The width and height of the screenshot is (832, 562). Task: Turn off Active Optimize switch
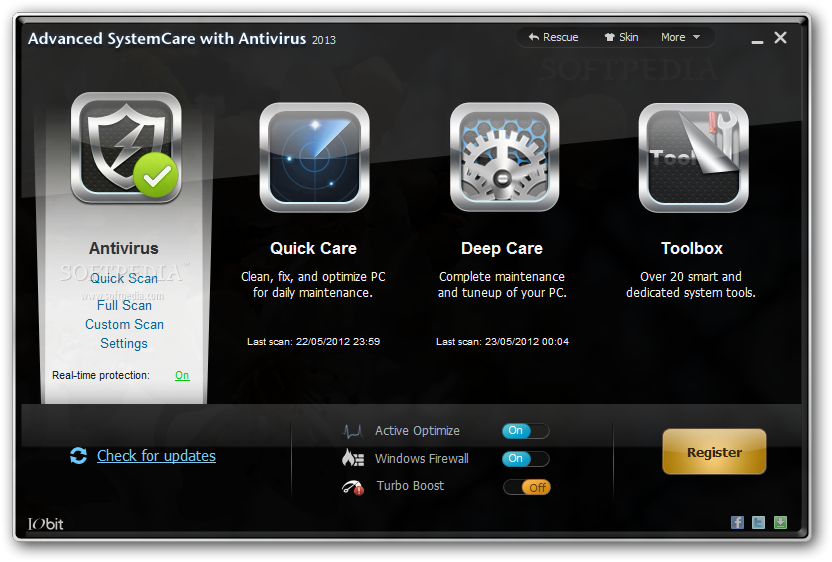pyautogui.click(x=525, y=431)
